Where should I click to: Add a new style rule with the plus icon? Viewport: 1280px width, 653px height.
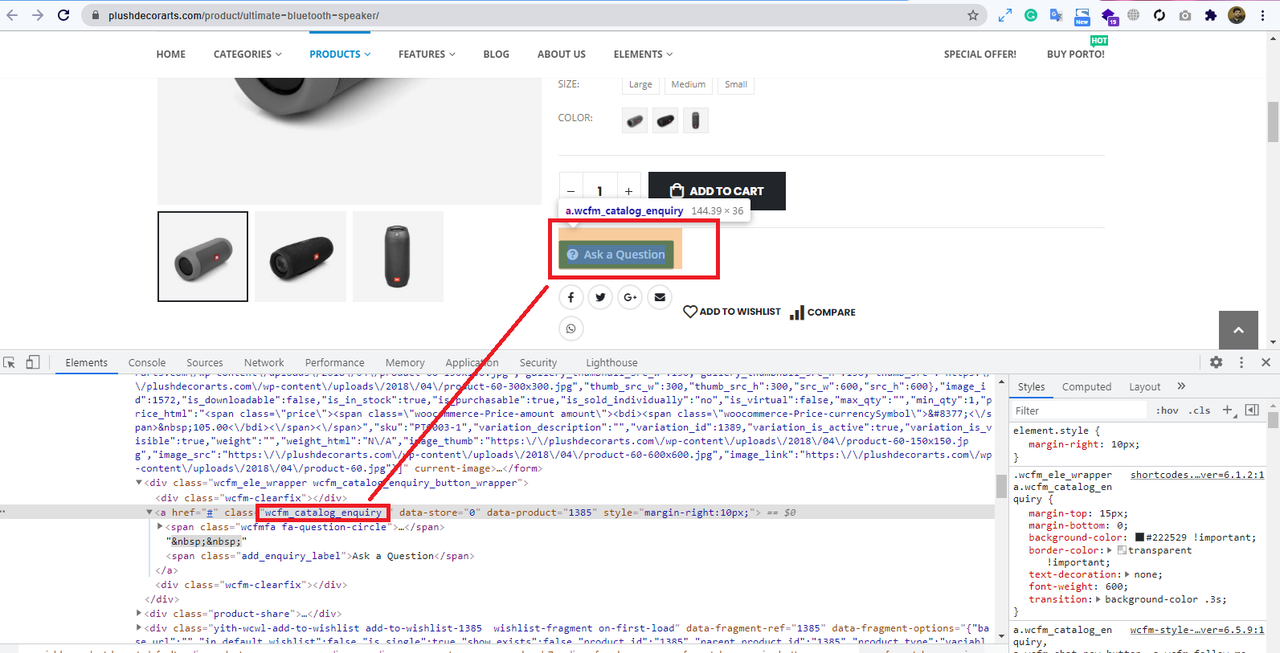[x=1228, y=410]
